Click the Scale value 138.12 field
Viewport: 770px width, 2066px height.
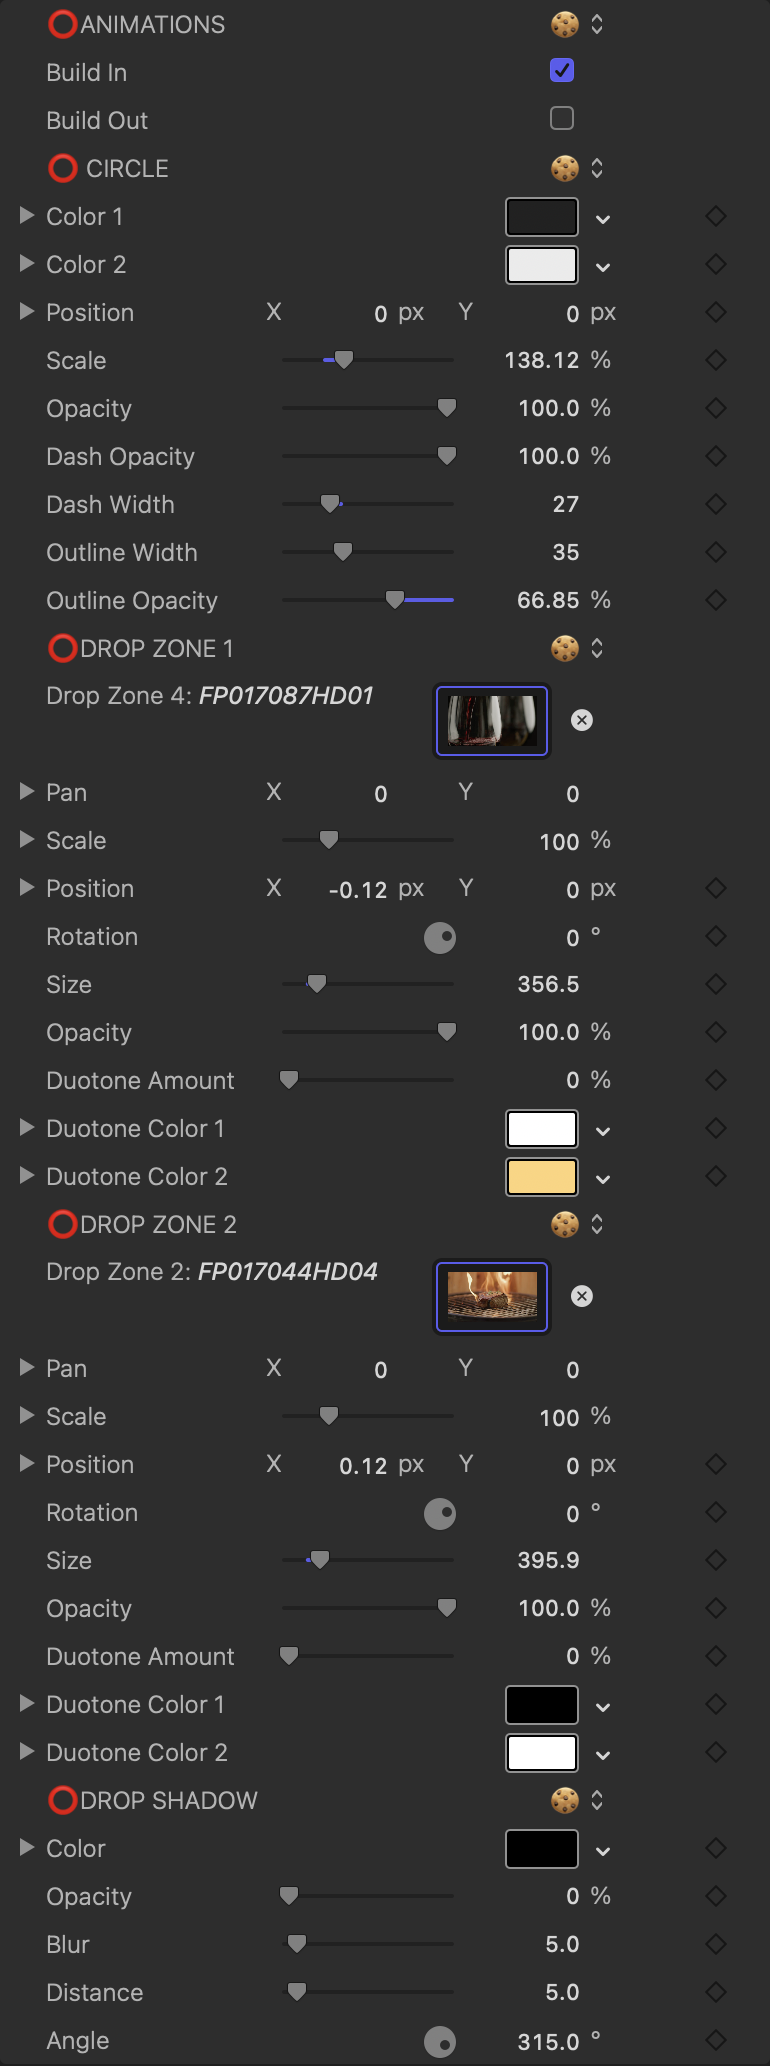pos(542,360)
